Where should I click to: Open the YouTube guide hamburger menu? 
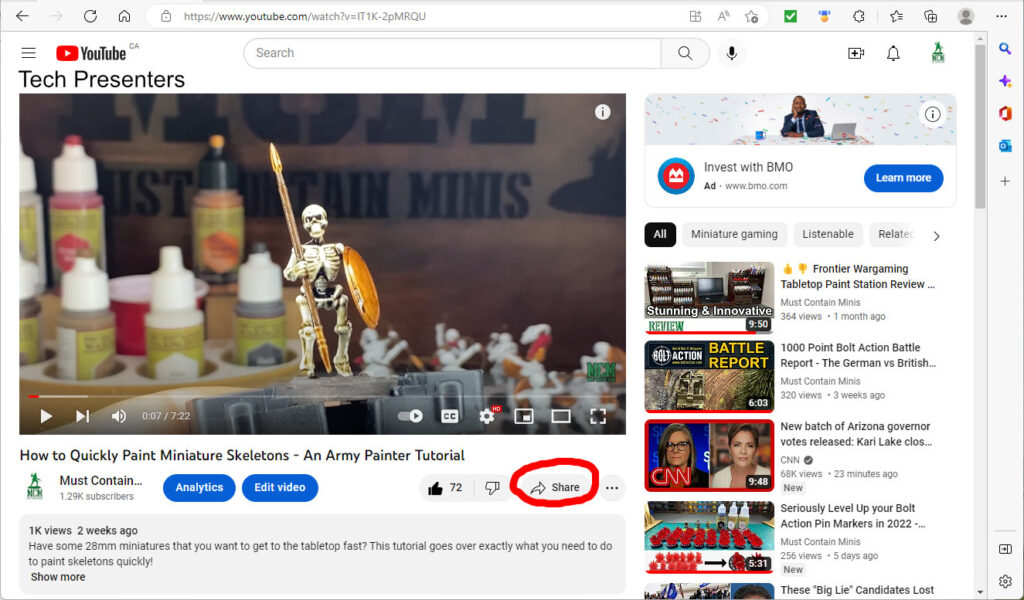[29, 53]
